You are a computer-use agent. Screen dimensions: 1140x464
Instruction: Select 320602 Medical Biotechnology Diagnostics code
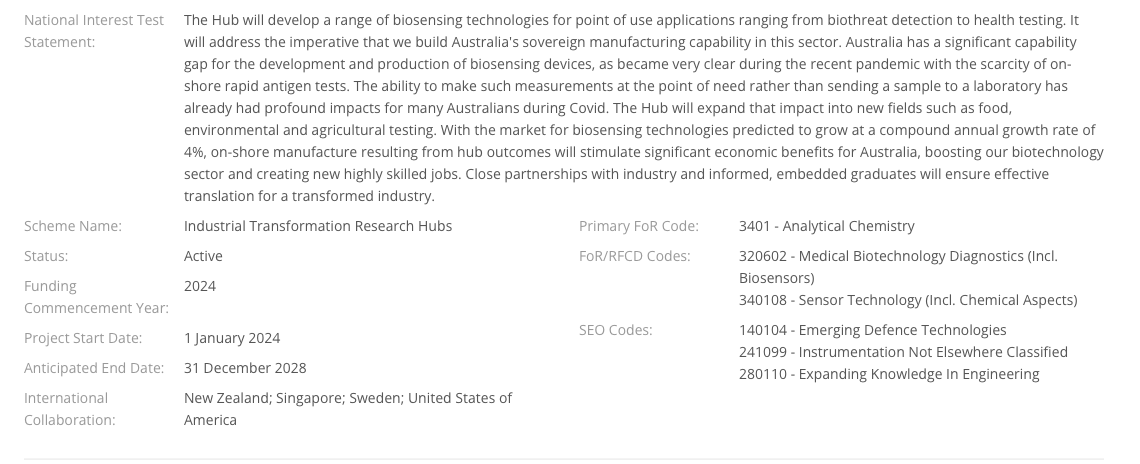[x=898, y=267]
